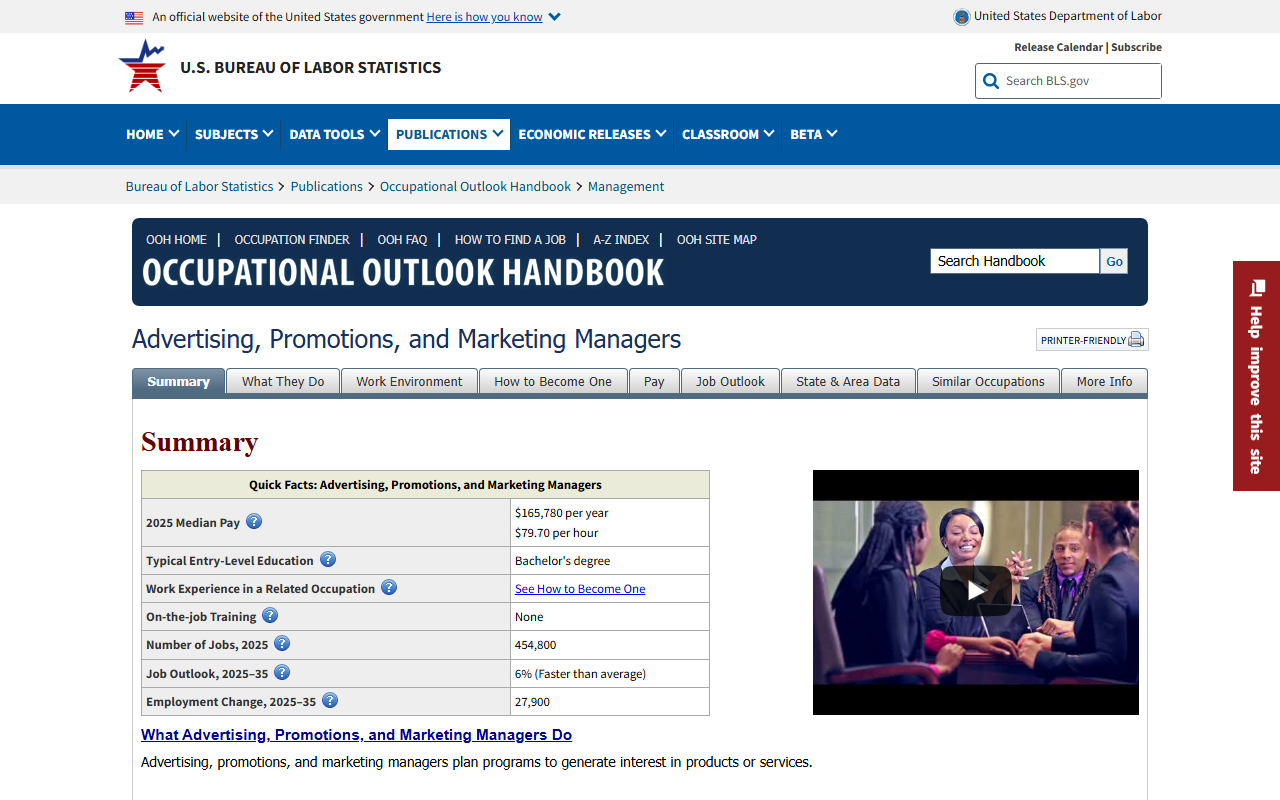This screenshot has width=1280, height=800.
Task: Switch to the Work Environment tab
Action: click(x=409, y=382)
